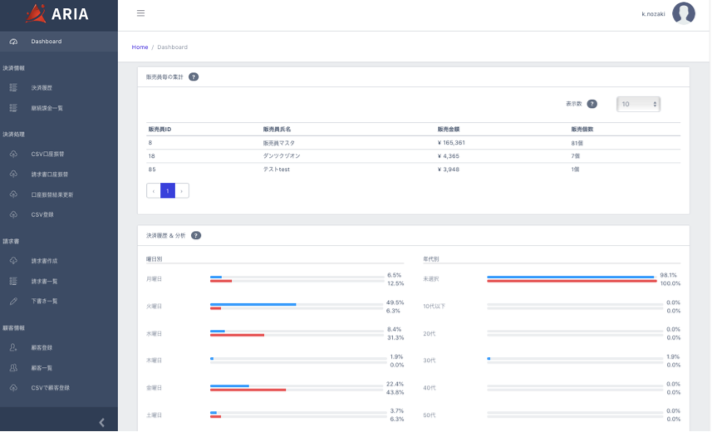Click the pencil icon for 下書き一覧
Viewport: 712px width, 432px height.
click(x=13, y=300)
